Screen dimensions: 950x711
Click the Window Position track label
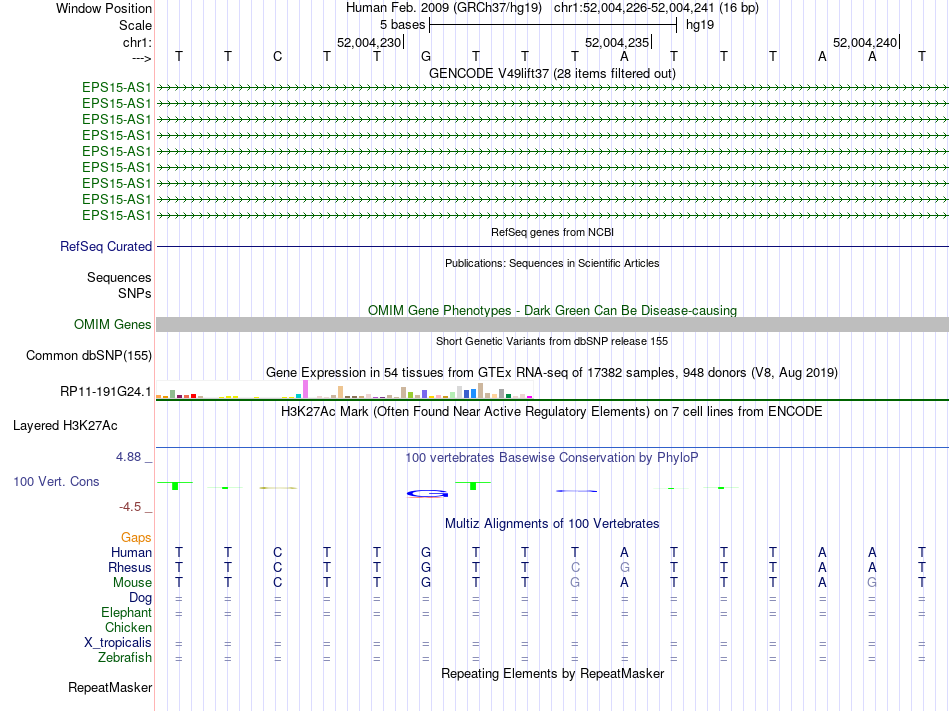(x=104, y=8)
